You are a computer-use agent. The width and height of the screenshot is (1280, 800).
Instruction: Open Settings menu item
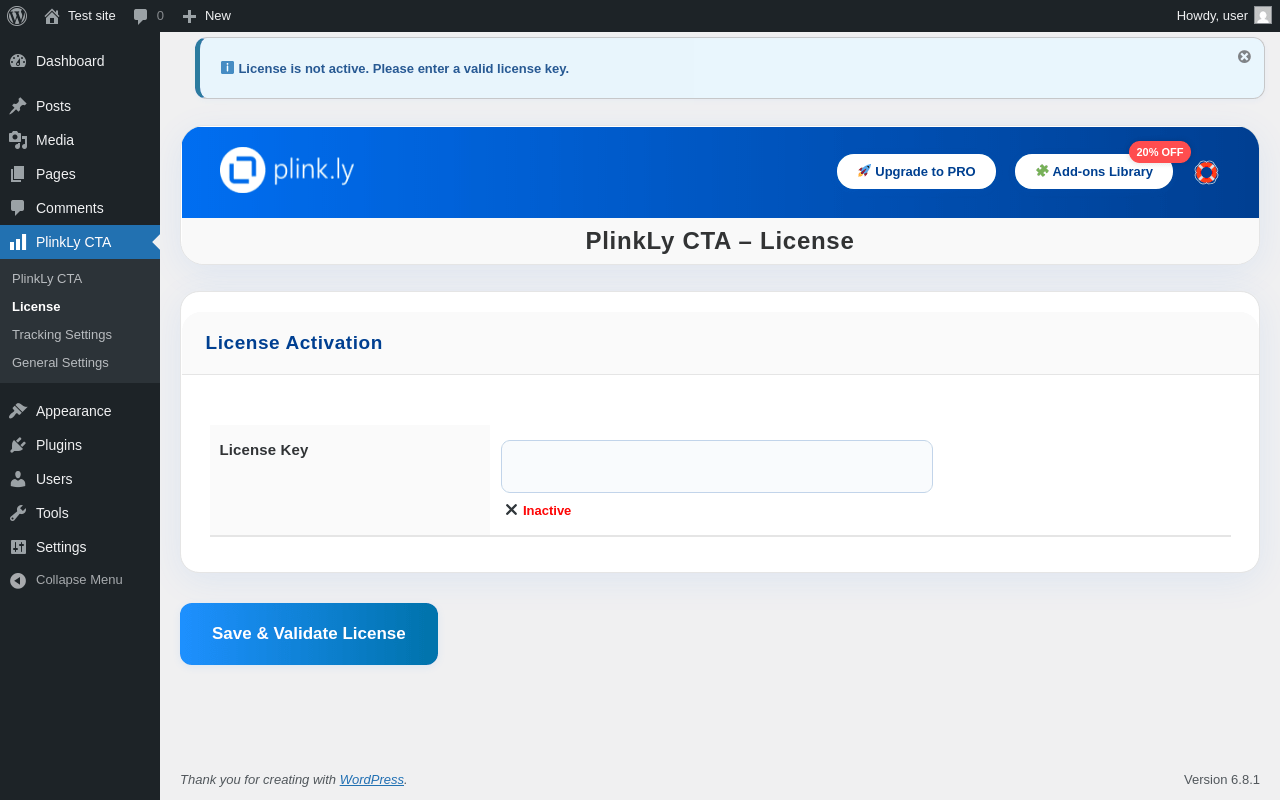pos(80,547)
